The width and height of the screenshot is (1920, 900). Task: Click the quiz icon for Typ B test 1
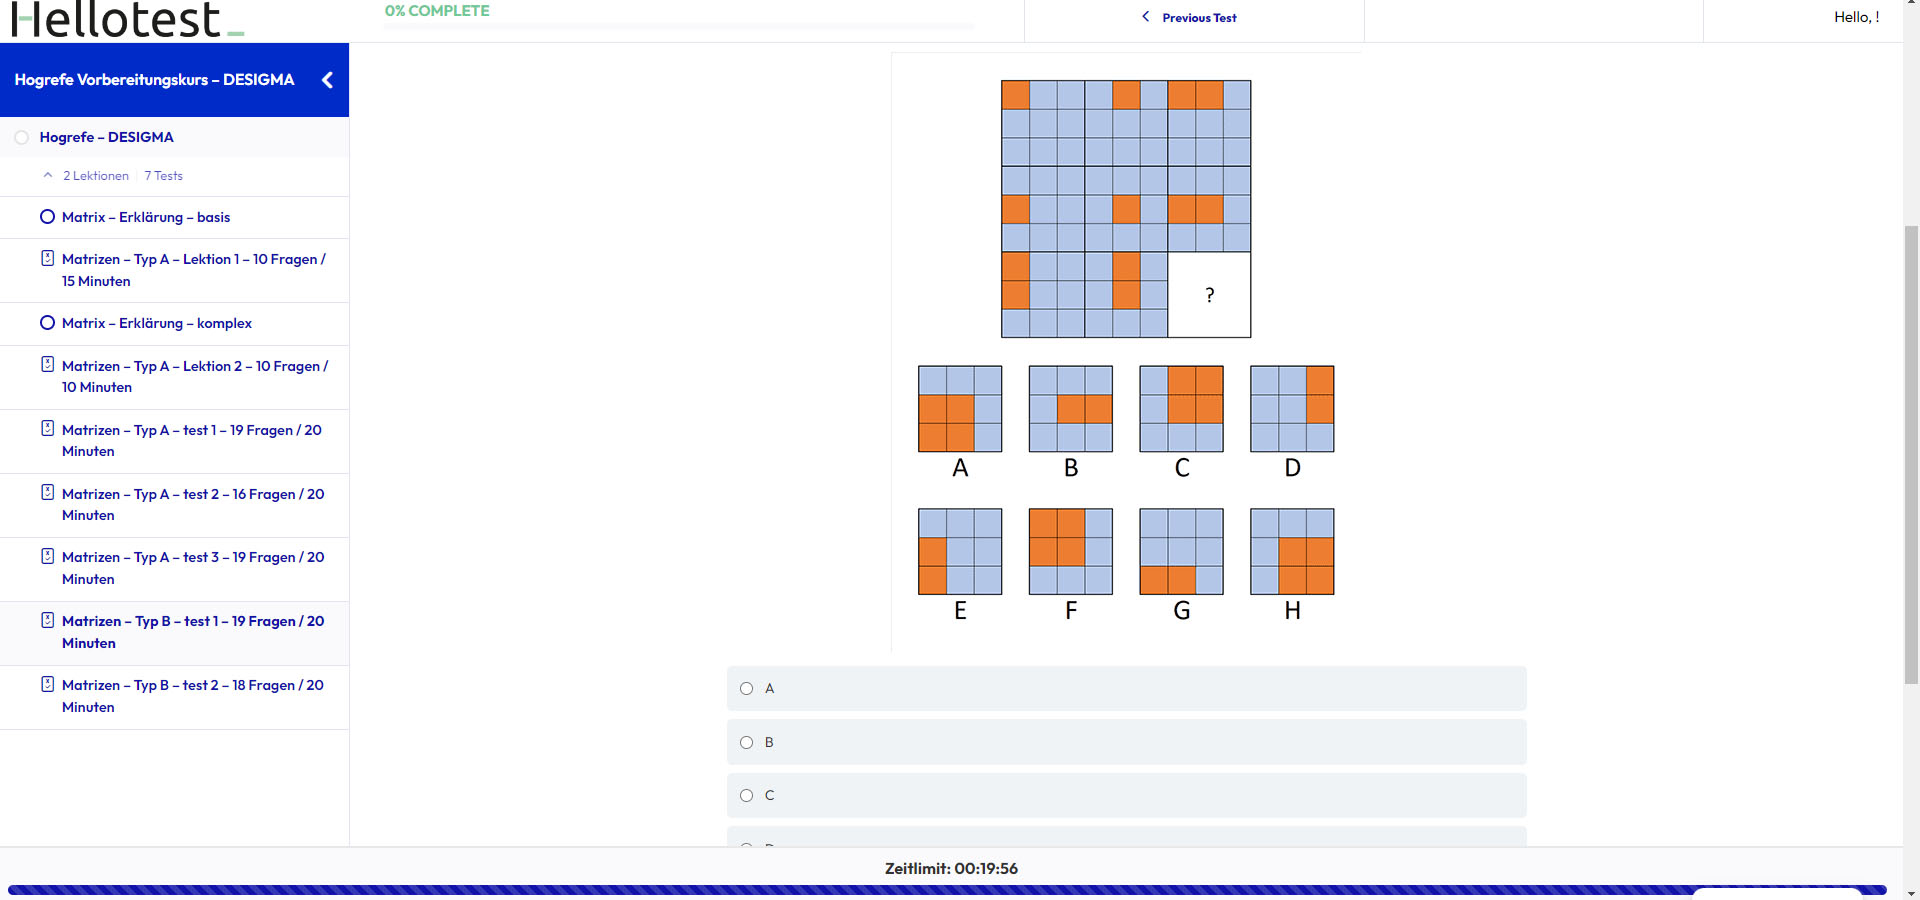47,620
